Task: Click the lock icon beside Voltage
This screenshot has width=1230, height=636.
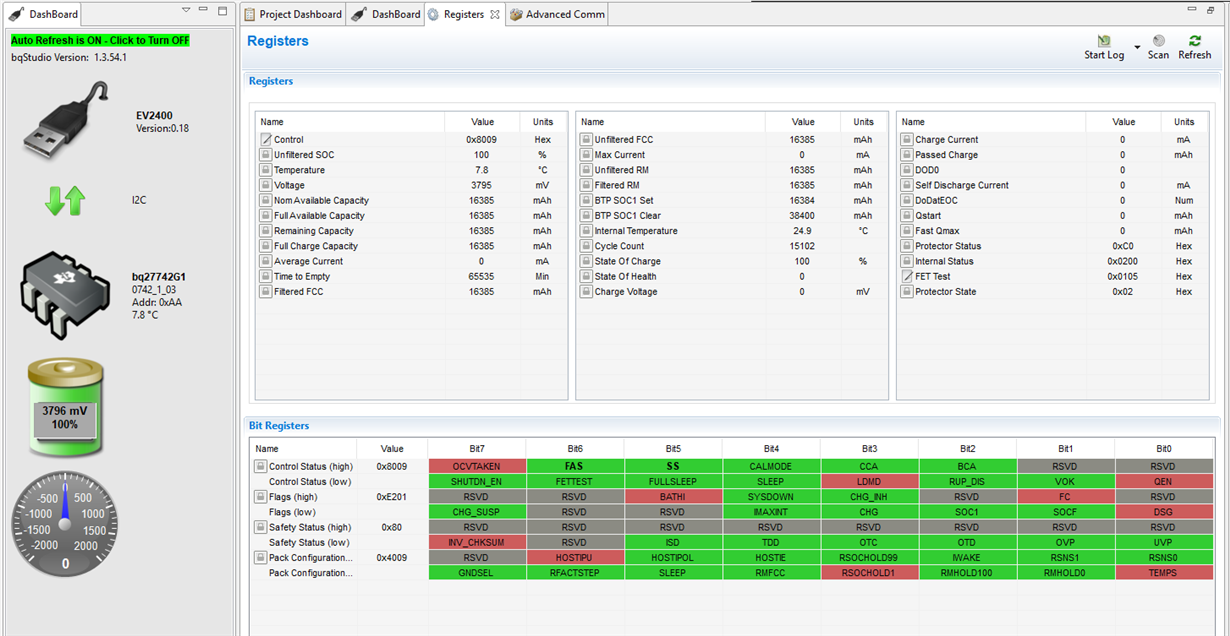Action: click(266, 185)
